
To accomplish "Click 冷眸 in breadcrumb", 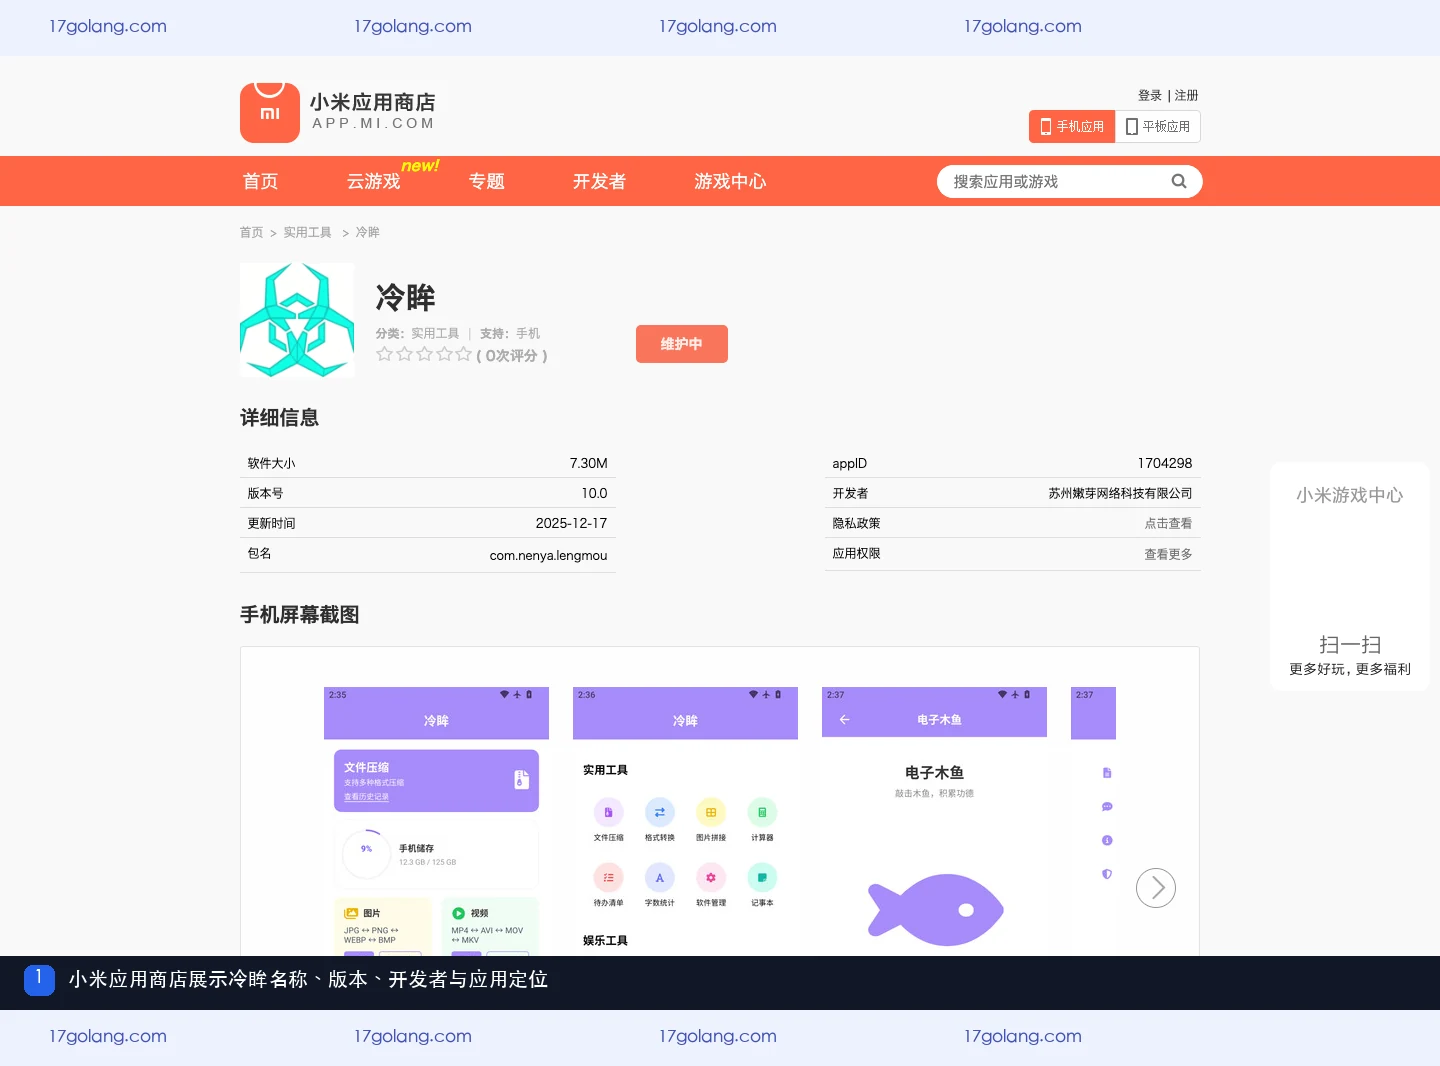I will click(367, 232).
